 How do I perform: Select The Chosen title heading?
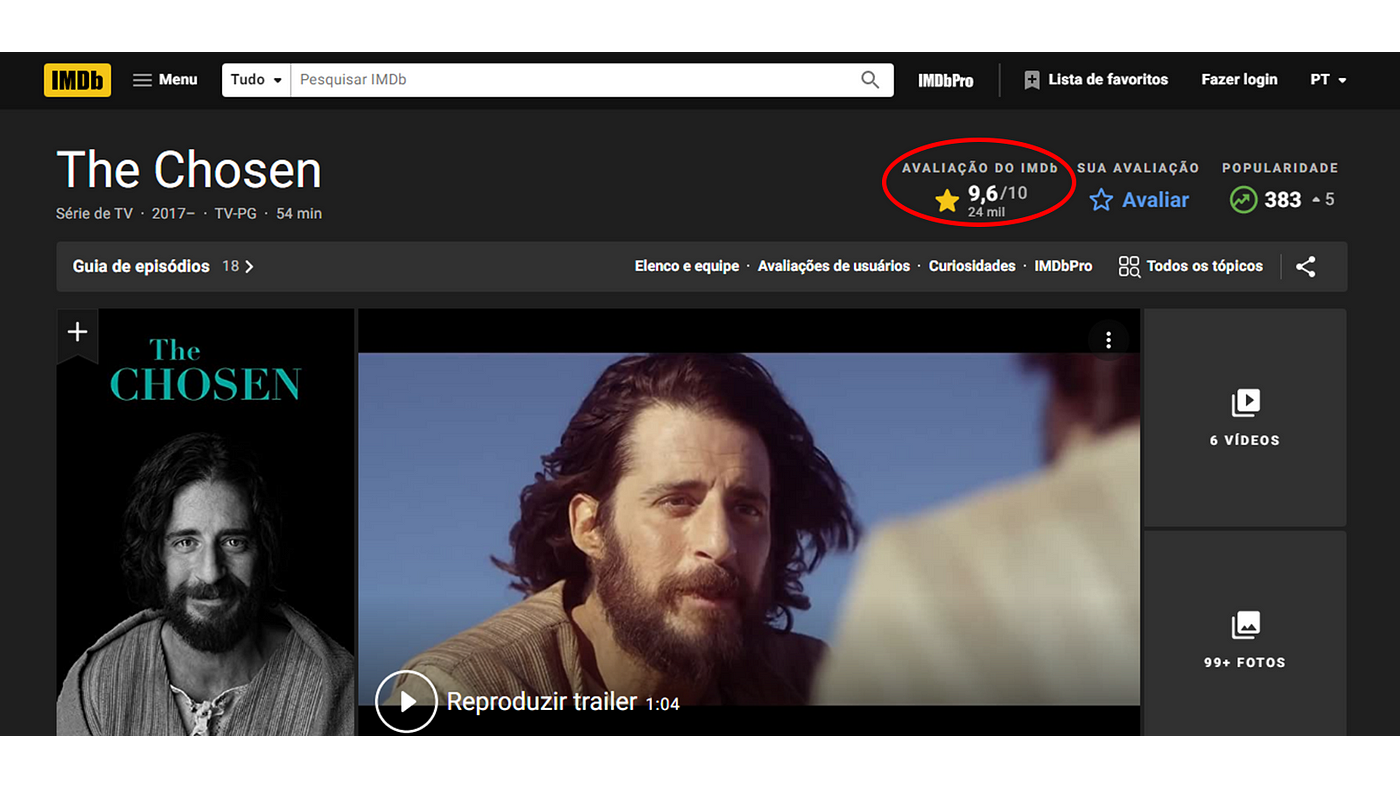coord(189,170)
